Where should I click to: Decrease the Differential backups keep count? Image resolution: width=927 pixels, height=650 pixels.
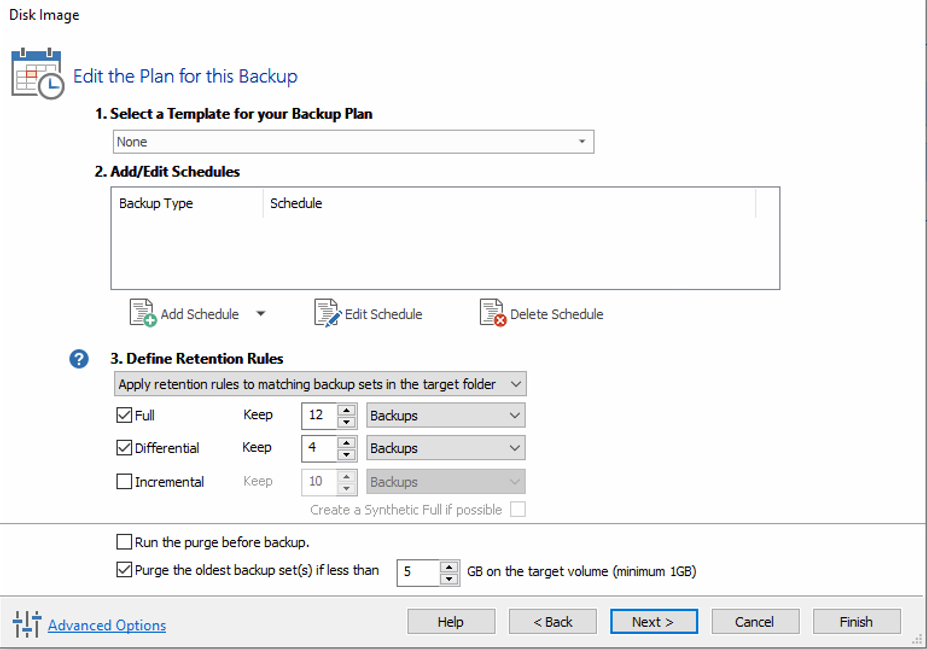pyautogui.click(x=347, y=454)
